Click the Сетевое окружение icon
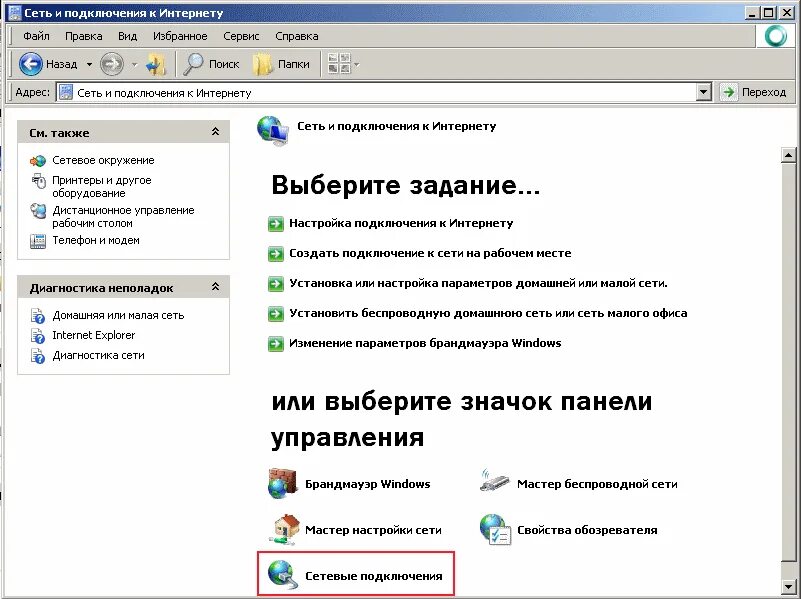Viewport: 801px width, 599px height. 38,161
